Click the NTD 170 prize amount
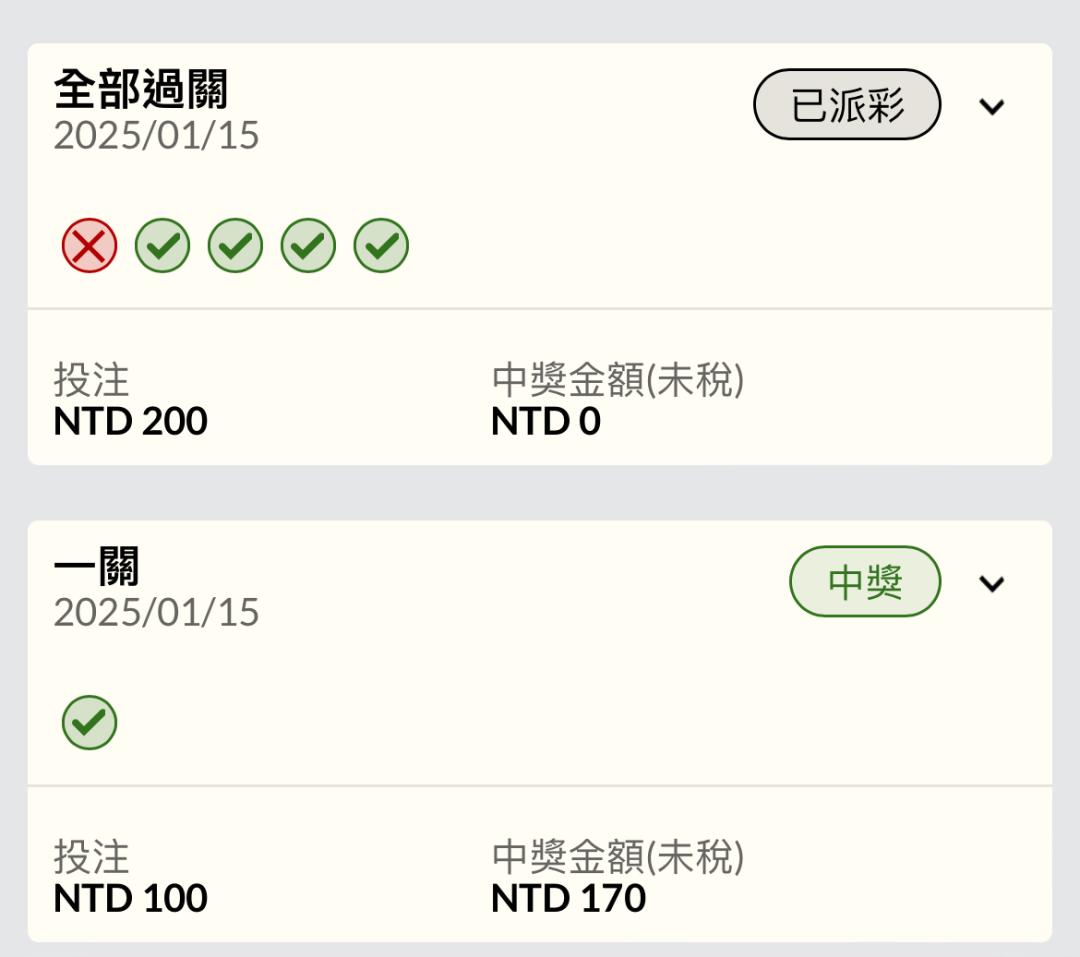 tap(568, 898)
